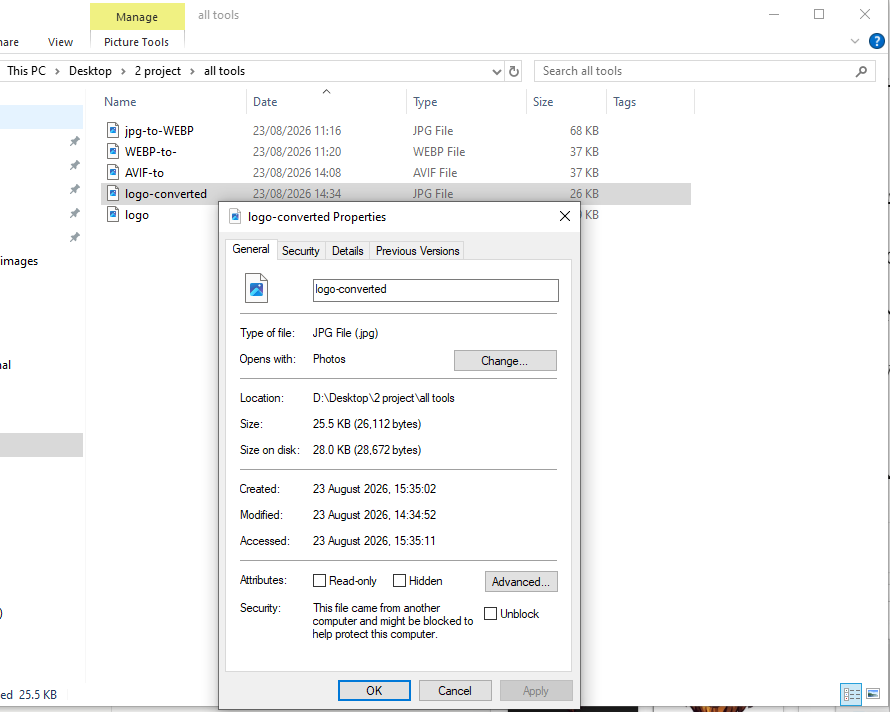Click the search magnifier icon
Image resolution: width=890 pixels, height=712 pixels.
[x=861, y=72]
